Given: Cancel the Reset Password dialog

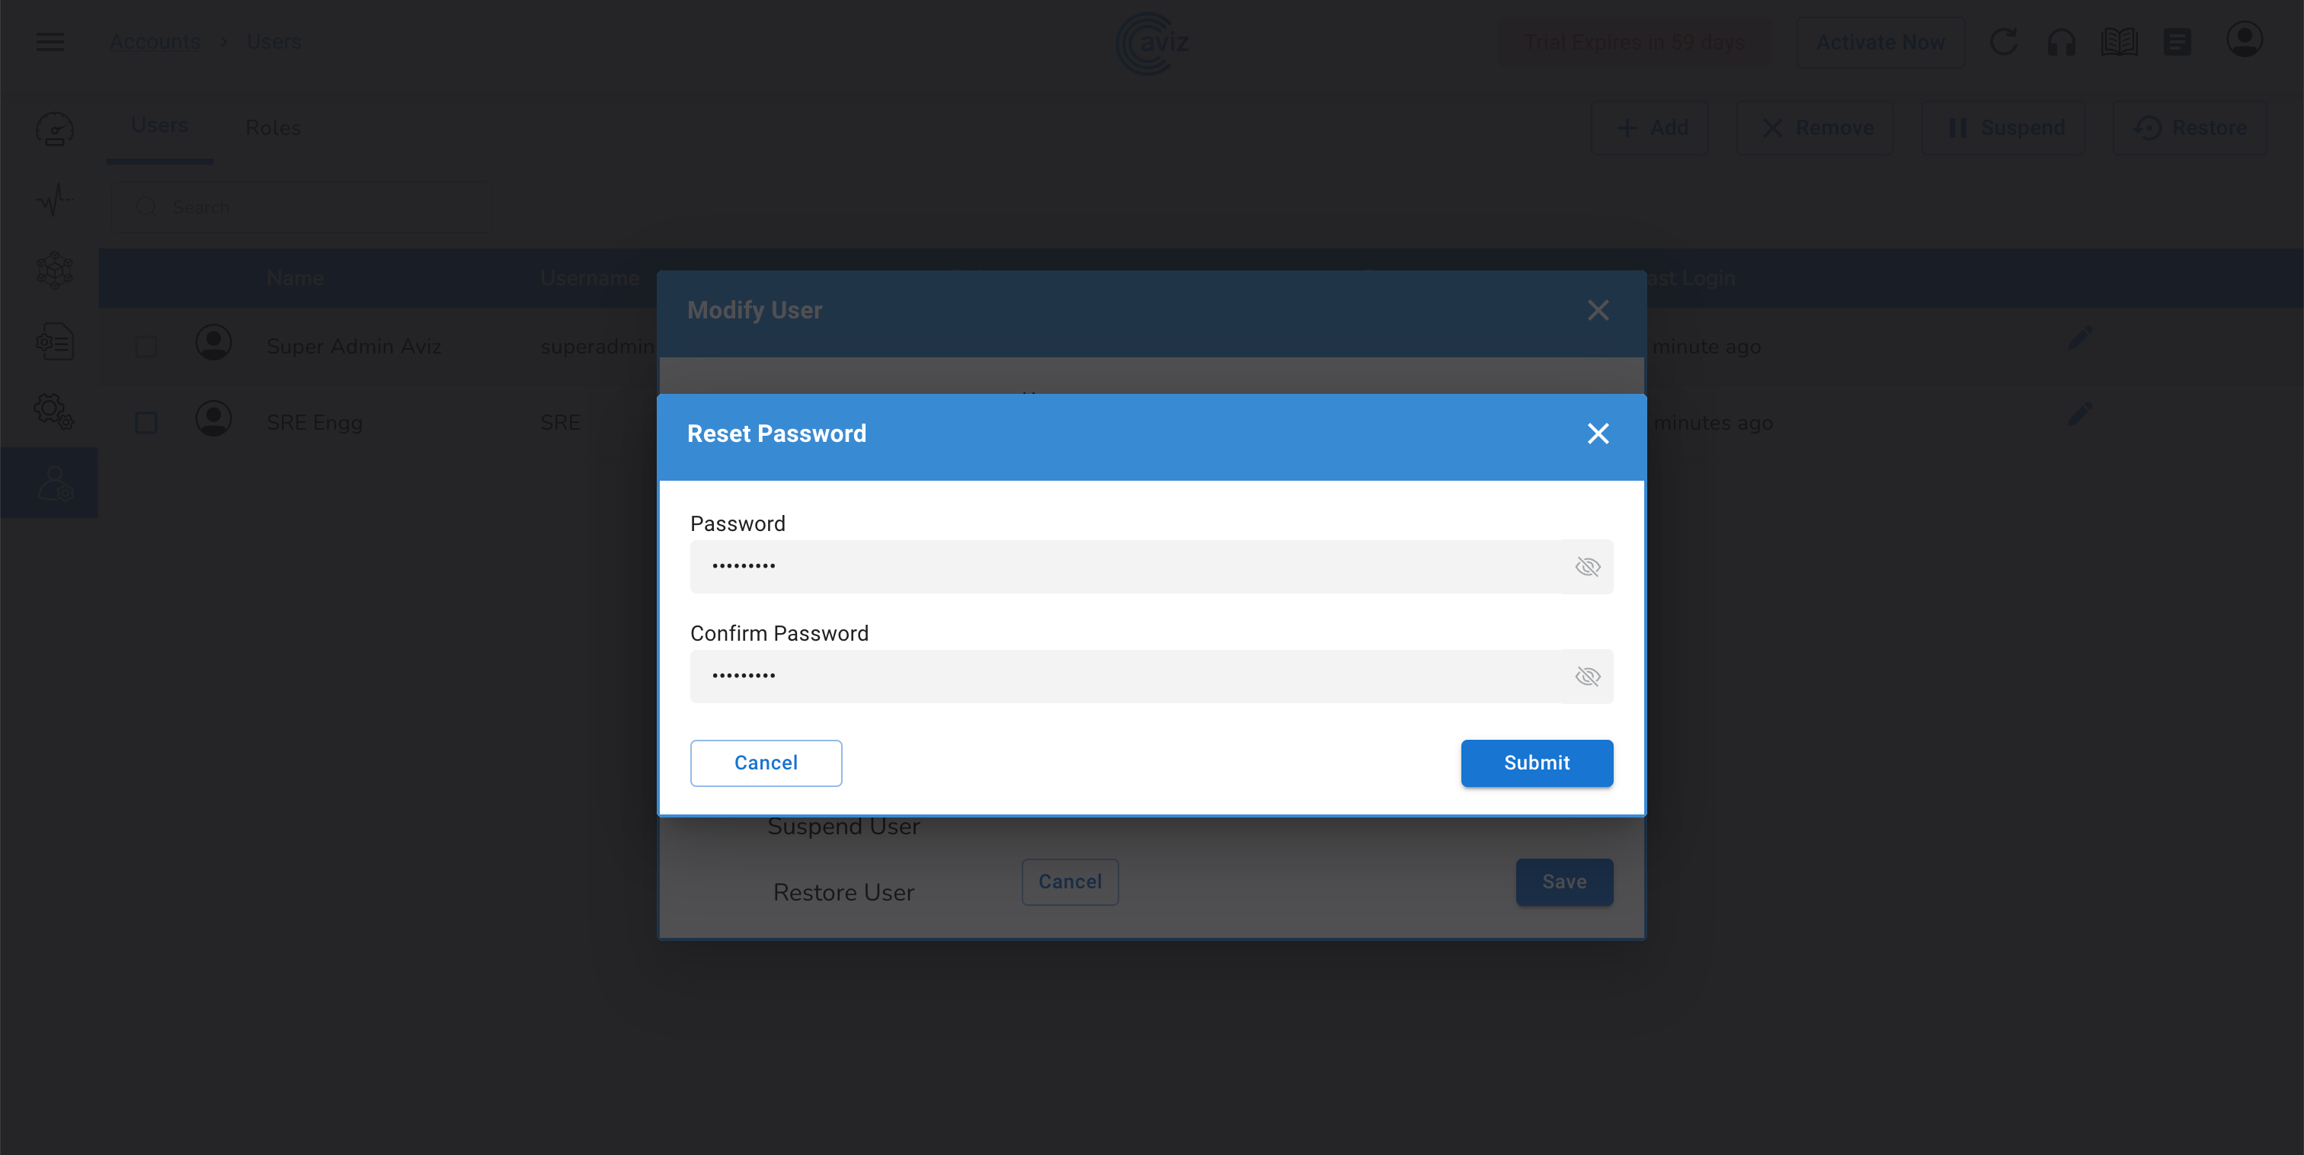Looking at the screenshot, I should [x=765, y=763].
